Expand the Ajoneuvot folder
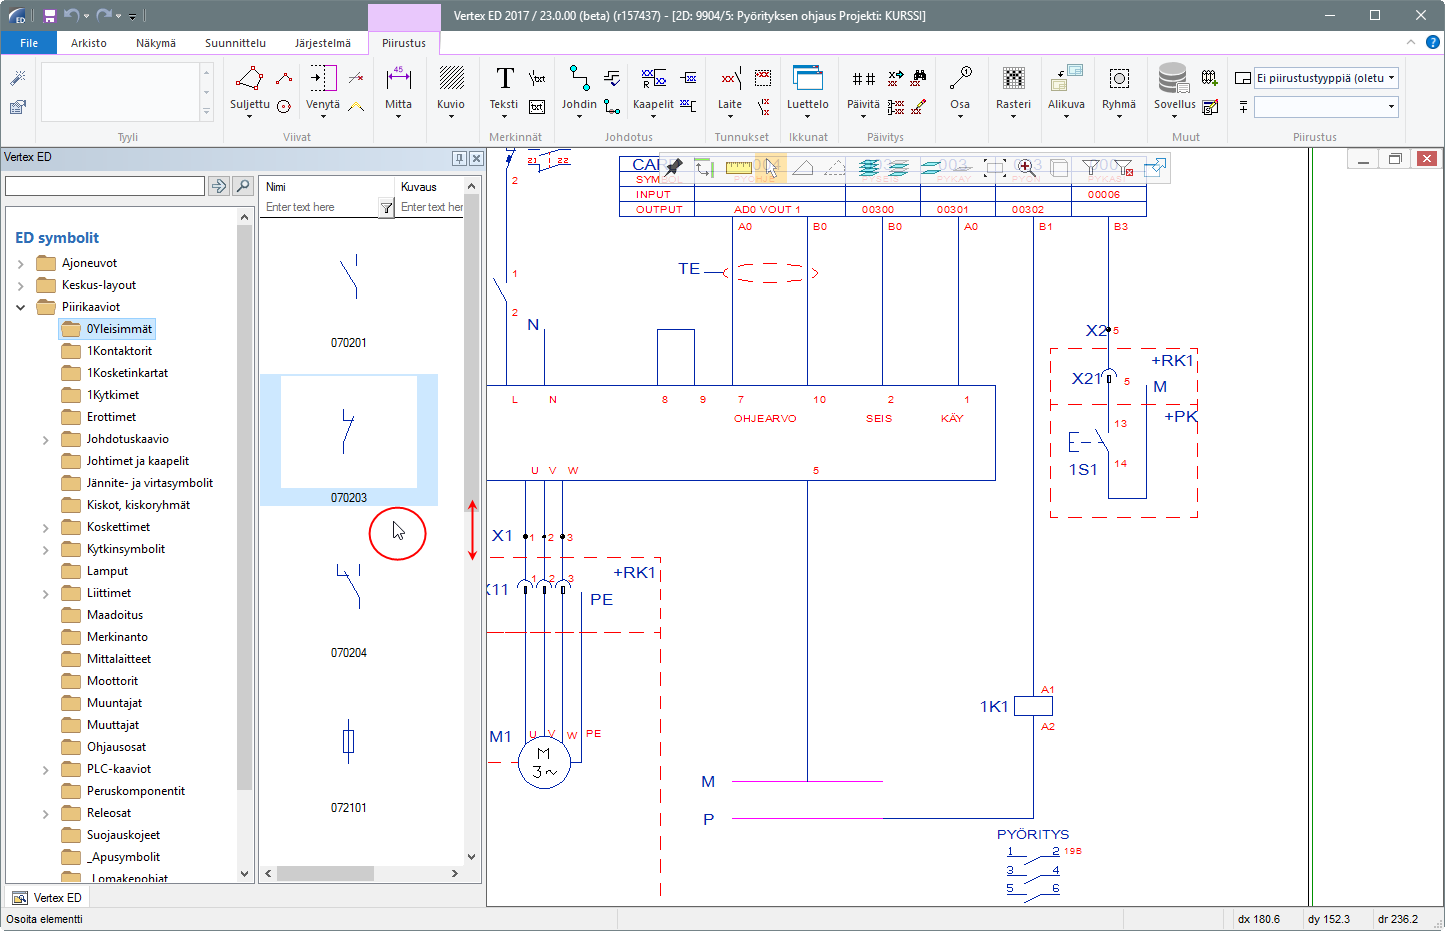The width and height of the screenshot is (1445, 931). (x=21, y=263)
